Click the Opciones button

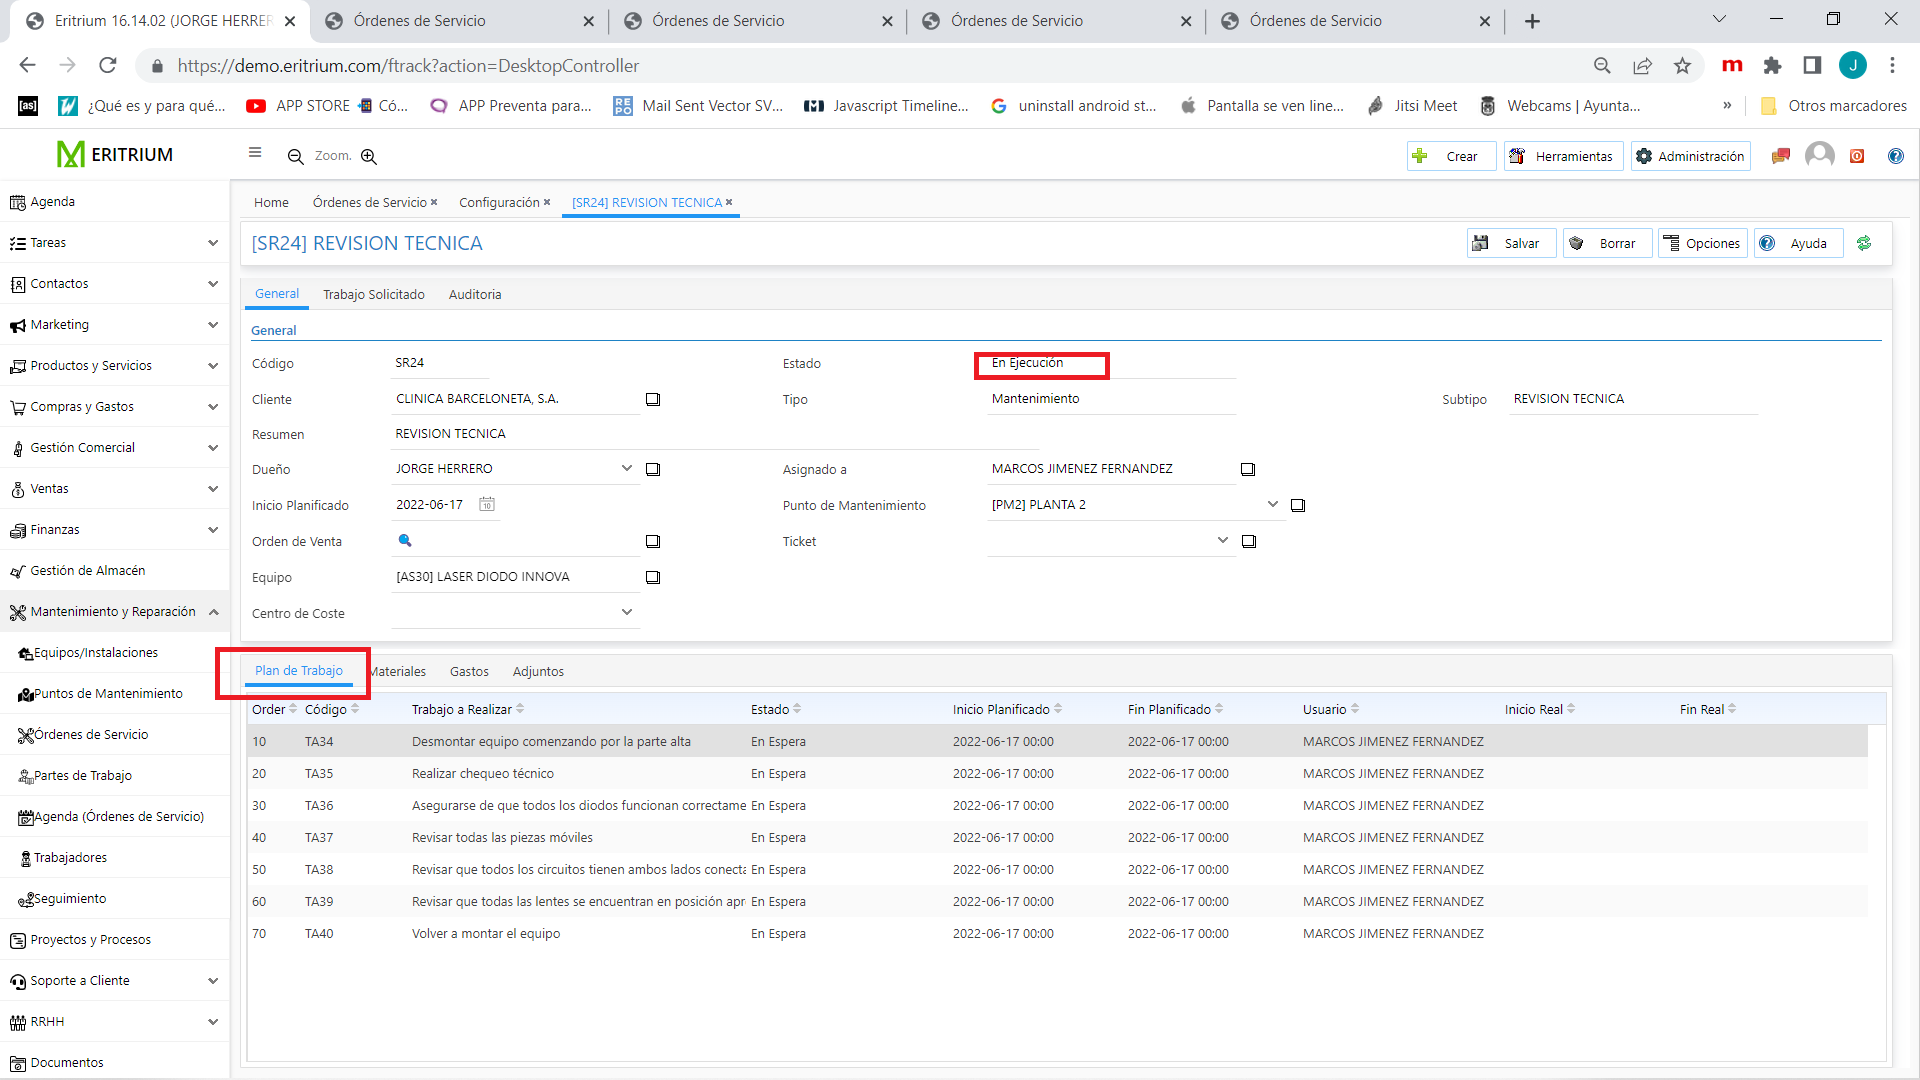tap(1703, 243)
